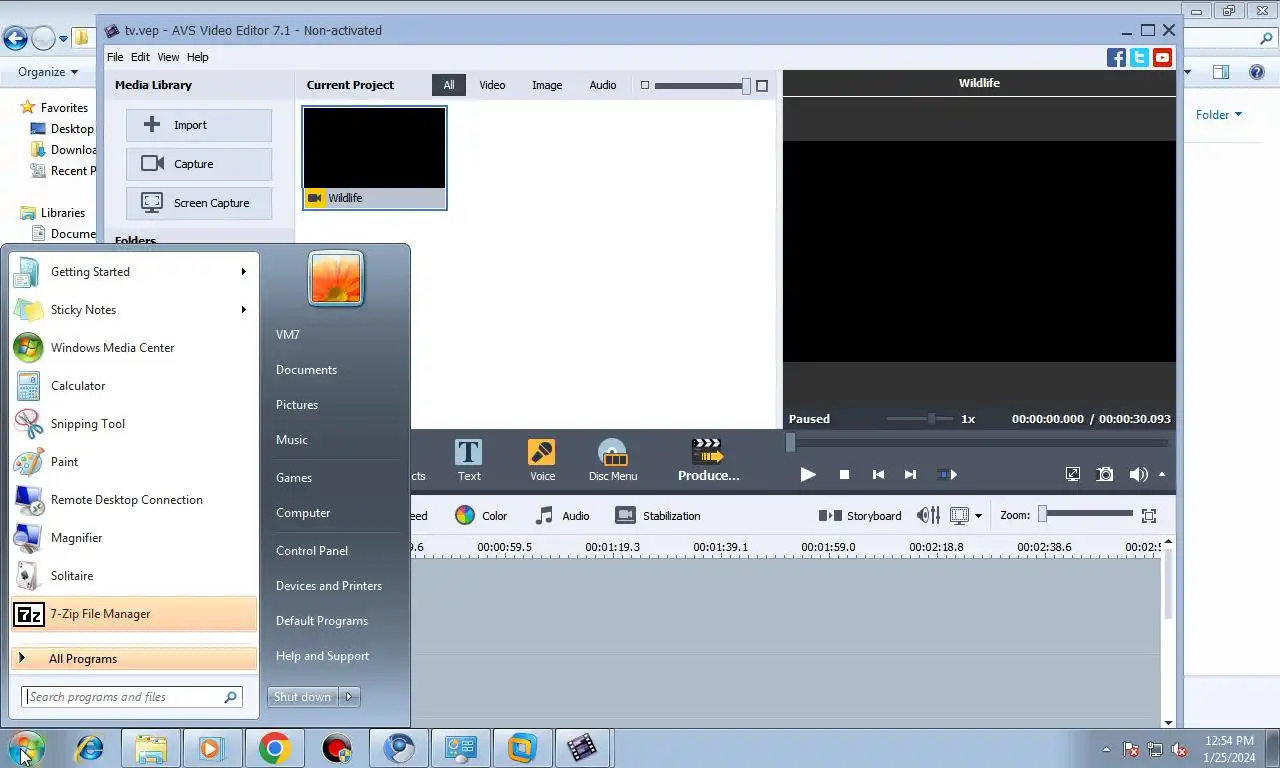Open Windows Media Player taskbar icon

tap(212, 748)
